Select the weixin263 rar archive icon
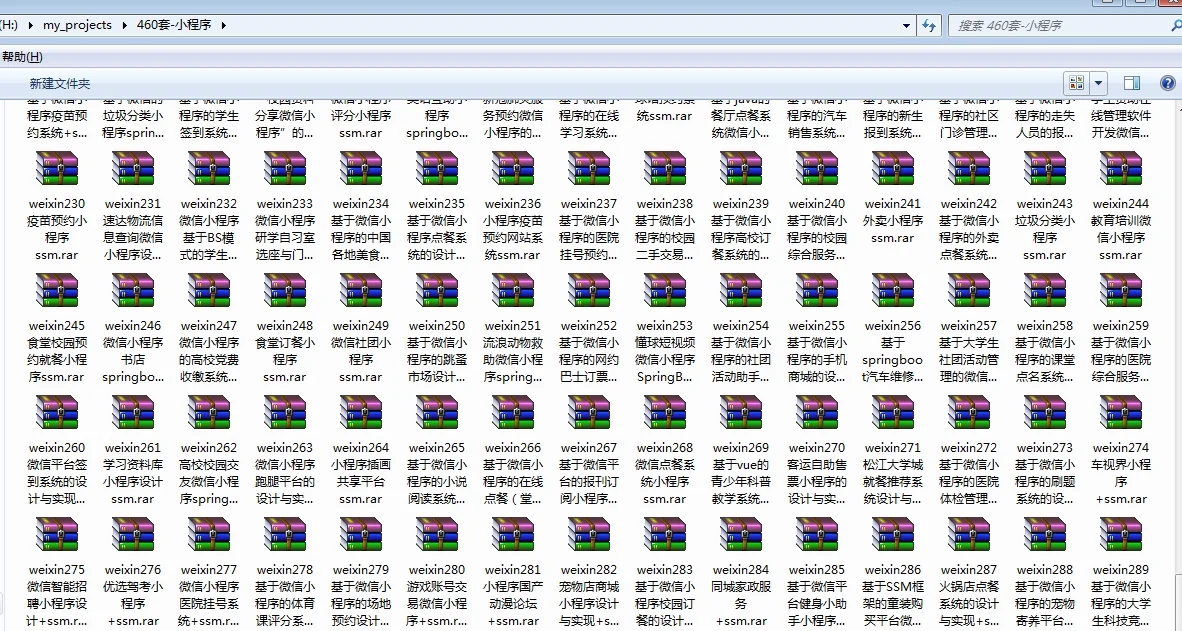 [285, 412]
